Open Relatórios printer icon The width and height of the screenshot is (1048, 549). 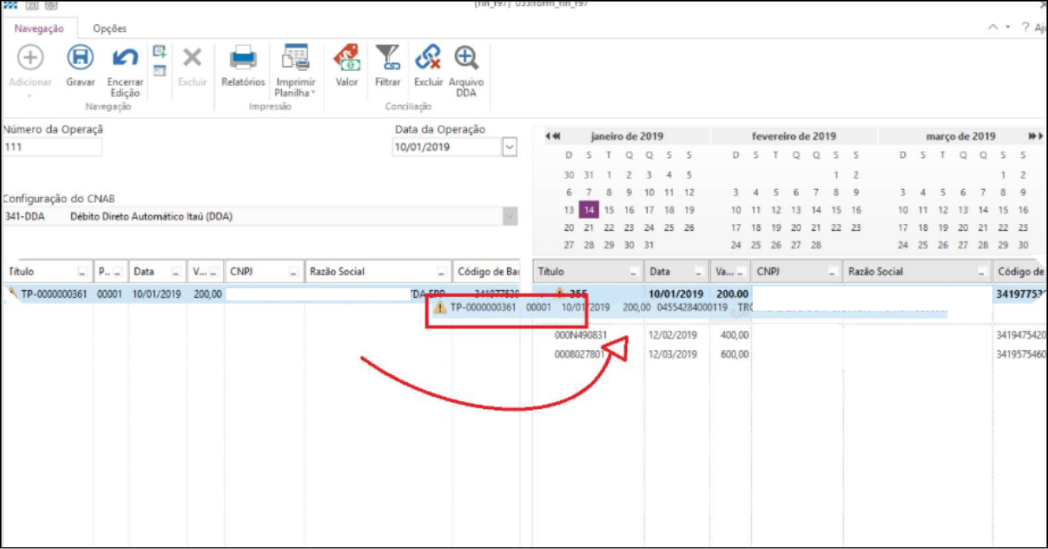243,59
